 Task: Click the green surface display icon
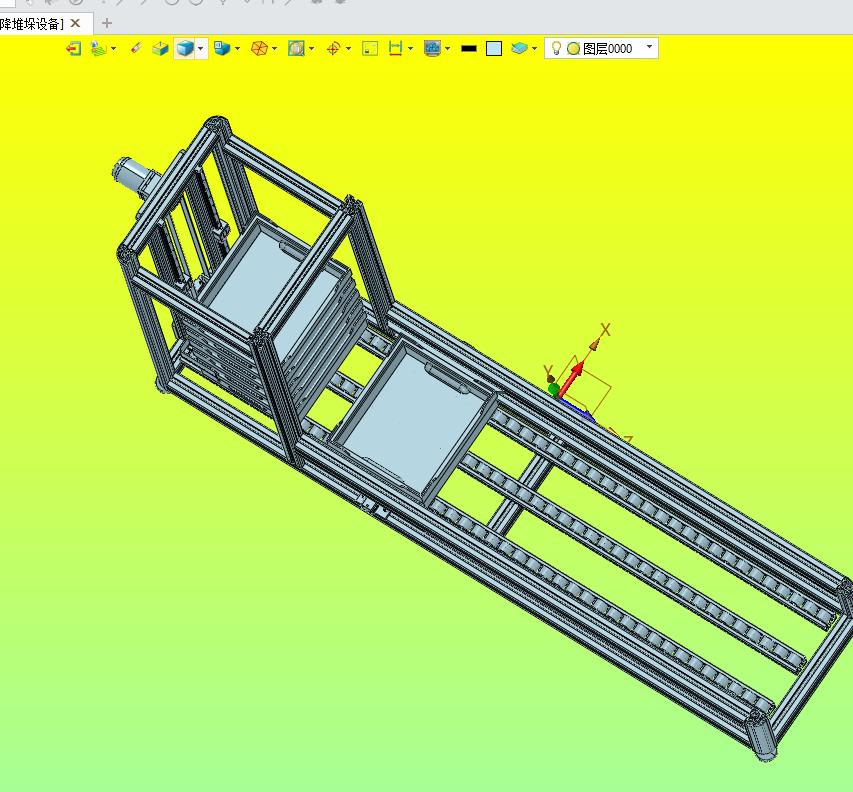98,48
